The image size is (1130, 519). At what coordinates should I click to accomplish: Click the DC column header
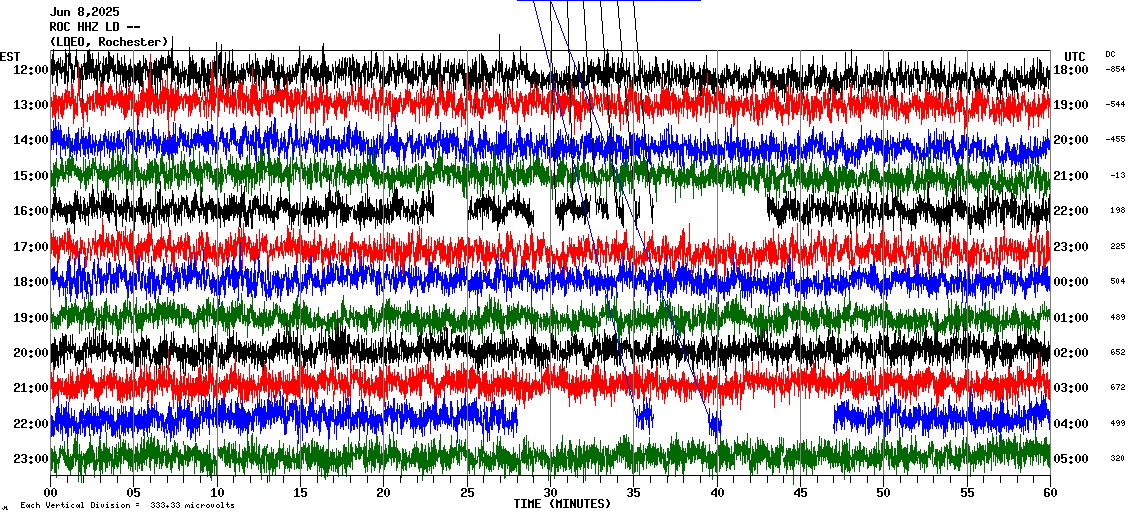pos(1110,54)
